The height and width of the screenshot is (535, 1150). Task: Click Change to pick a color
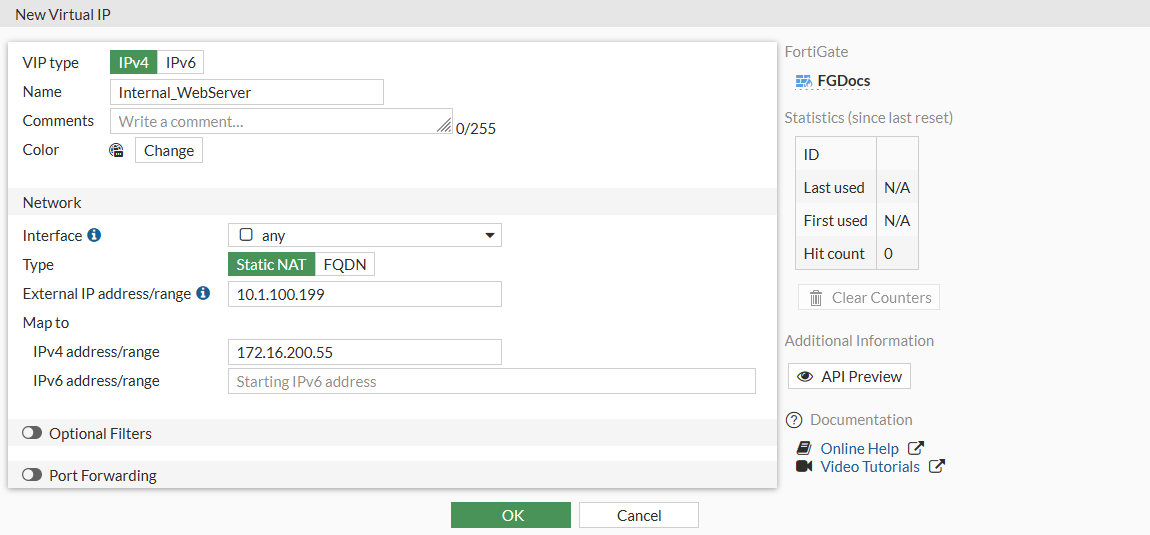169,151
